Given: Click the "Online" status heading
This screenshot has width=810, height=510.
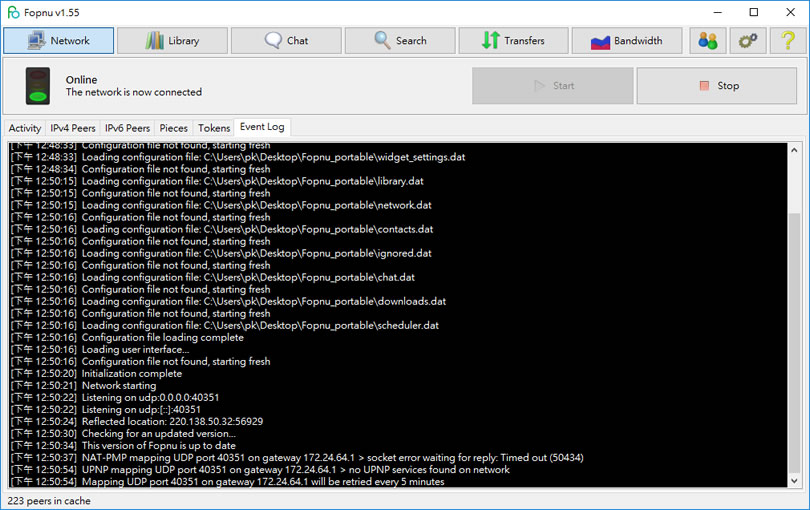Looking at the screenshot, I should click(x=81, y=80).
